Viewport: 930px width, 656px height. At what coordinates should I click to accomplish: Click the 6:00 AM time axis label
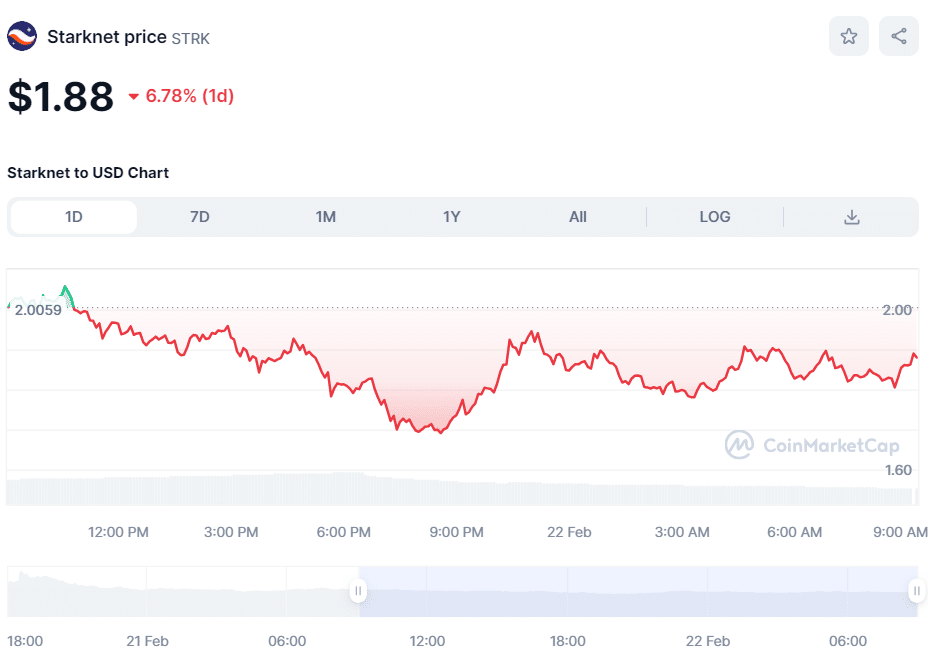pos(795,533)
